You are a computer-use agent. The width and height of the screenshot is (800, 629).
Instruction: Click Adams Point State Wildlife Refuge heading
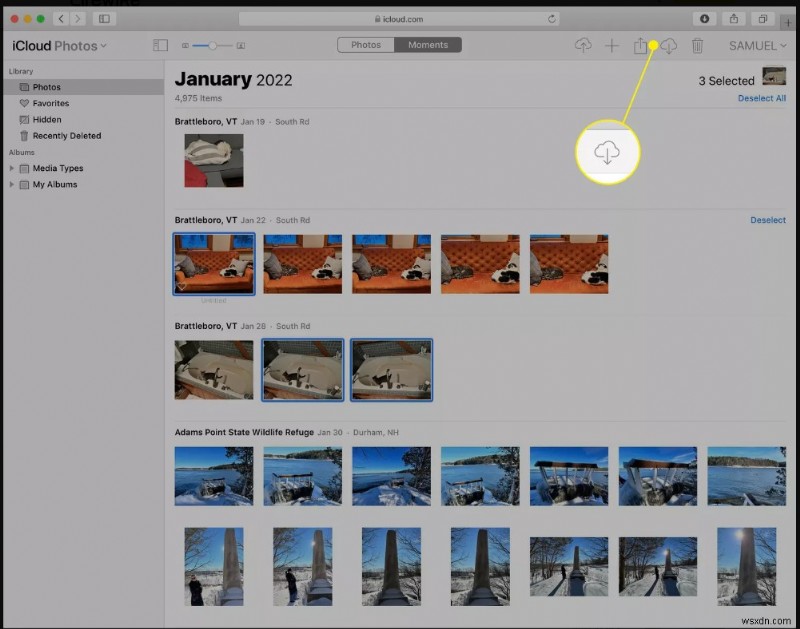coord(244,432)
